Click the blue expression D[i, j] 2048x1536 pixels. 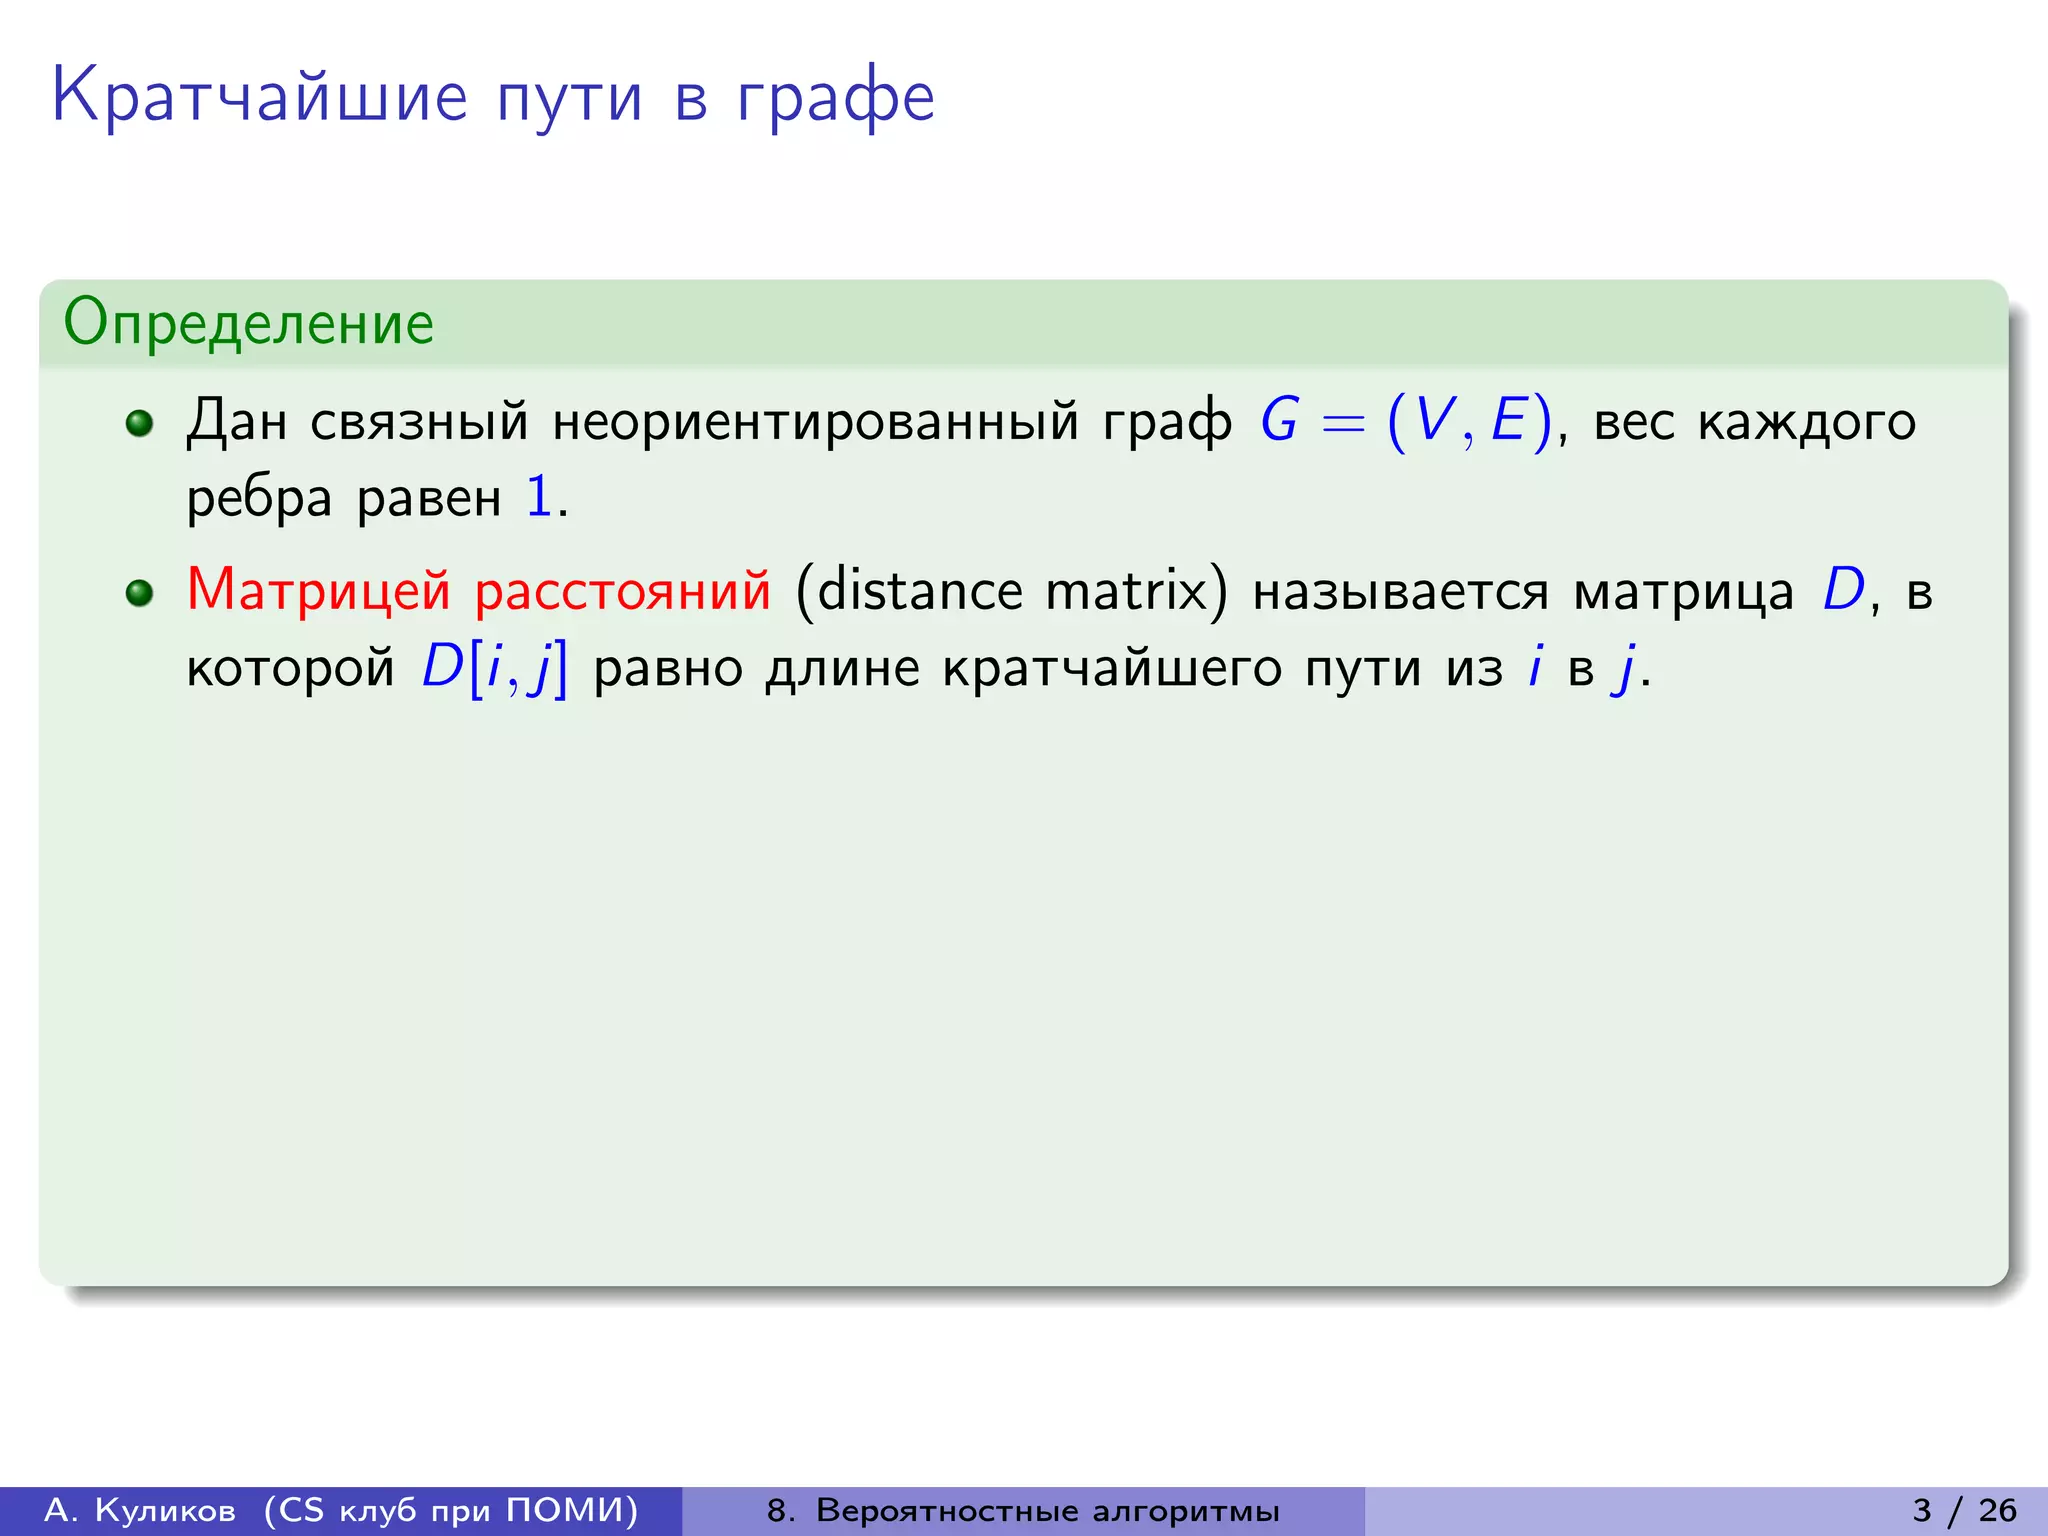pos(494,667)
